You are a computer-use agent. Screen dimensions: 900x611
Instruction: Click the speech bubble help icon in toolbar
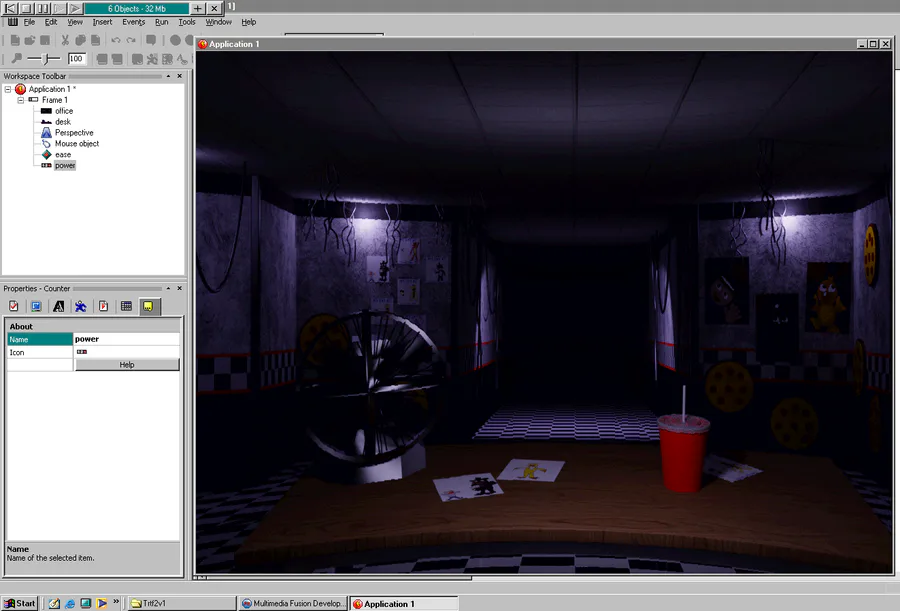pos(151,40)
